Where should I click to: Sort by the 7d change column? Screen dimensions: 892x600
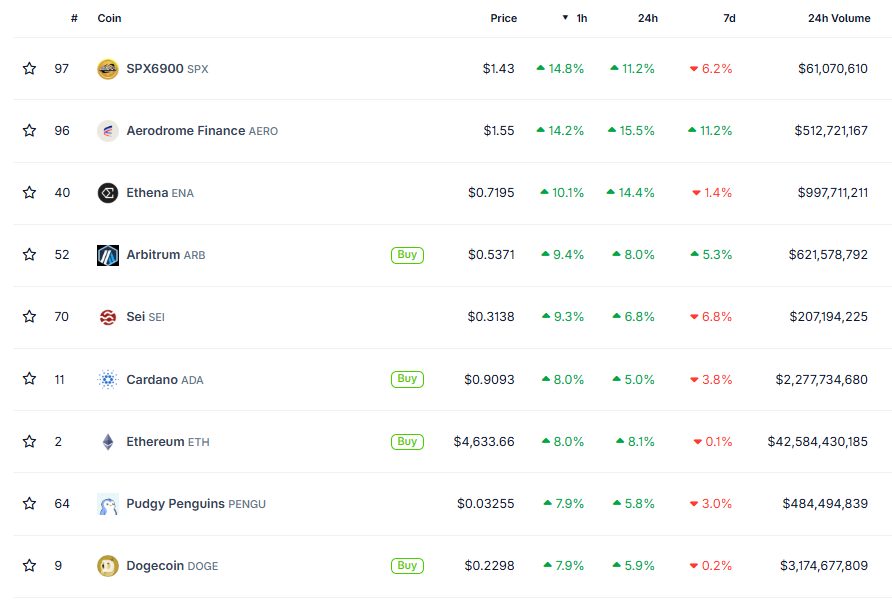[728, 18]
